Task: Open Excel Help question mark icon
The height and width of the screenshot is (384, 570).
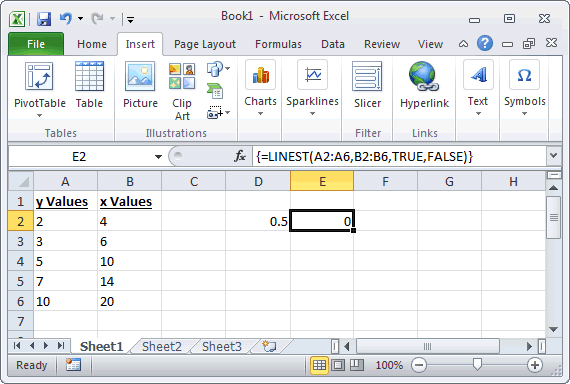Action: click(485, 44)
